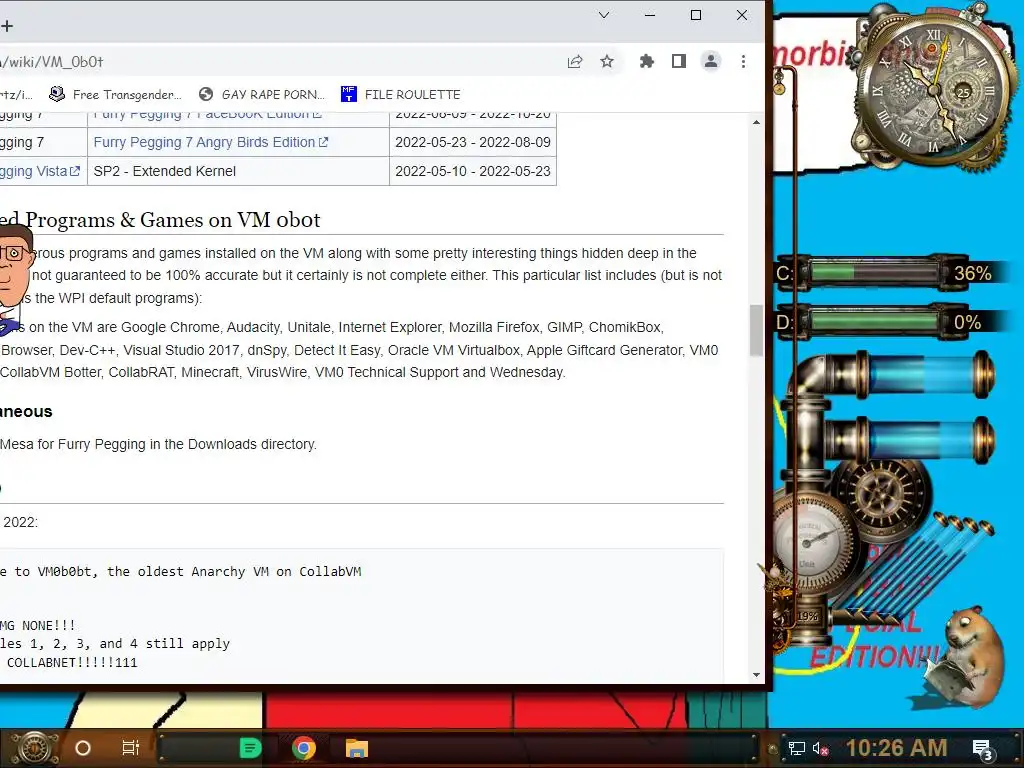Click the cartoon character with glasses
The width and height of the screenshot is (1024, 768).
(x=13, y=278)
